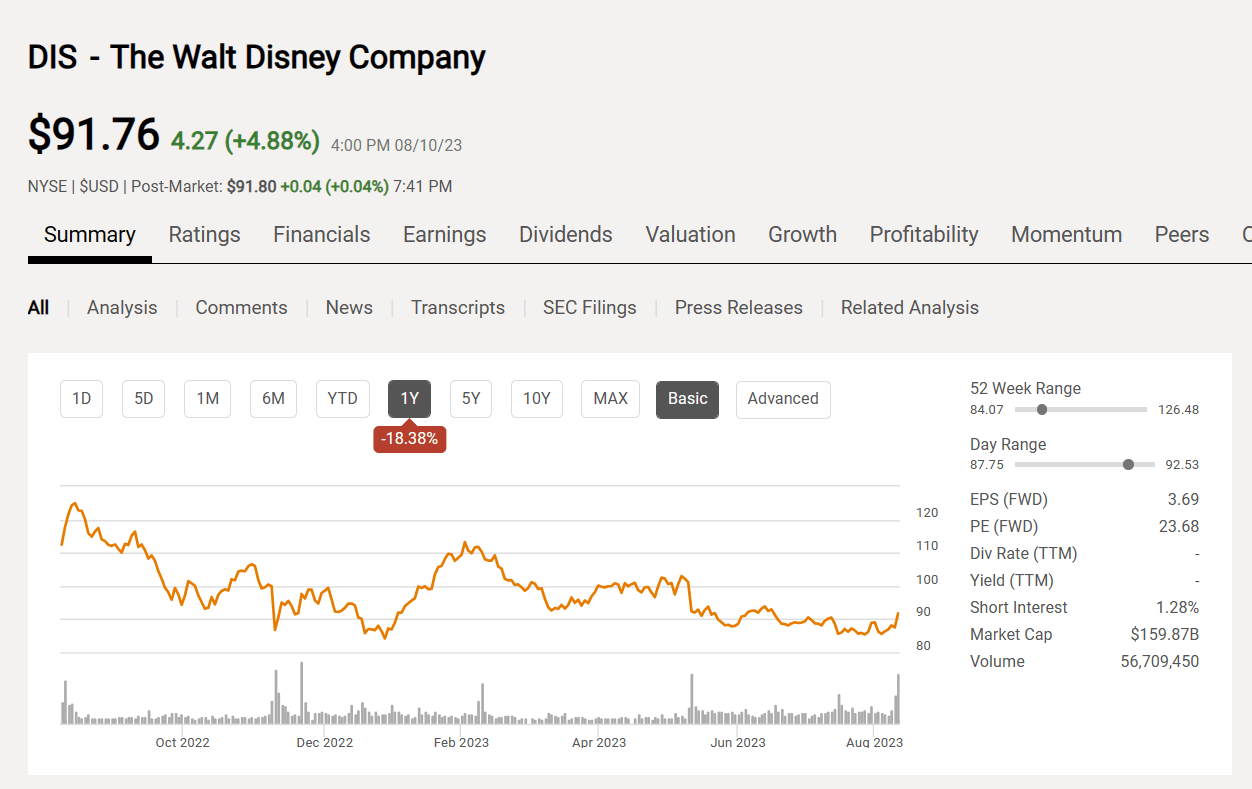This screenshot has height=789, width=1252.
Task: Click the 52 Week Range slider marker
Action: 1042,409
